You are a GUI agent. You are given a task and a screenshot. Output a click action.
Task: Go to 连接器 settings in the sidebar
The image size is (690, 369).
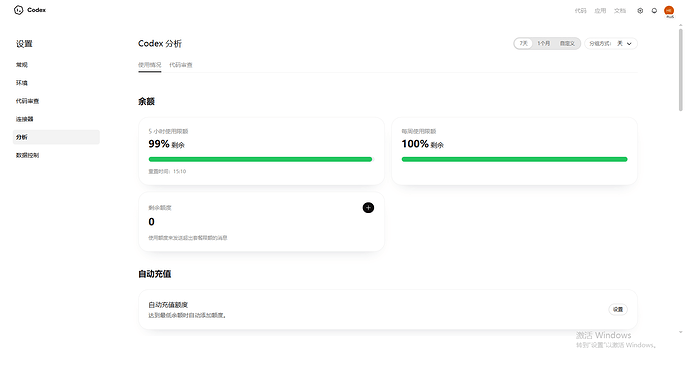[x=56, y=119]
